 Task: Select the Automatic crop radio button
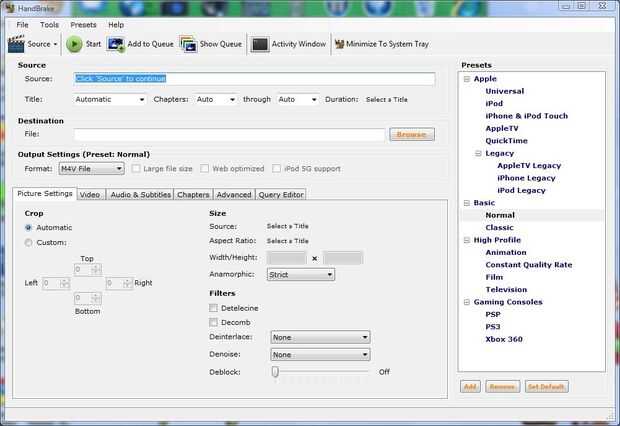click(x=28, y=228)
